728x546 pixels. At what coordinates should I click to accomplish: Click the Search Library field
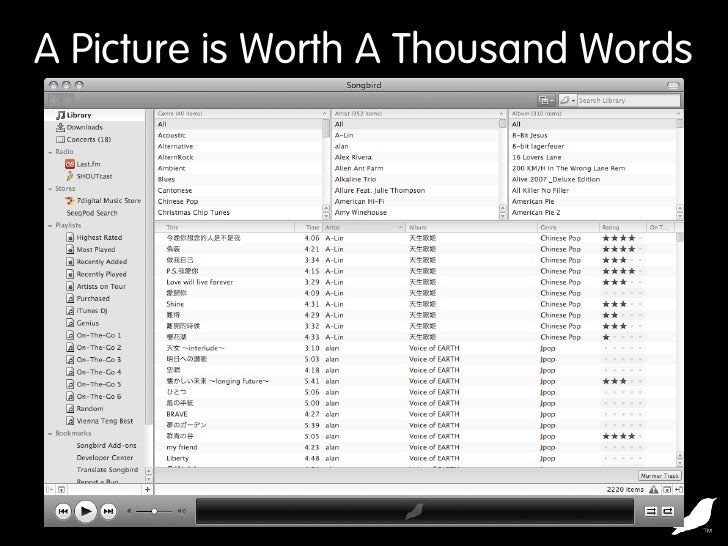click(x=629, y=100)
